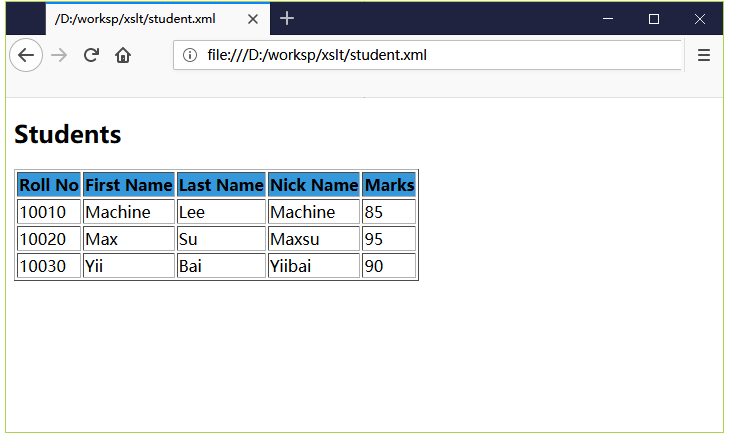The image size is (729, 437).
Task: Click the browser back arrow button
Action: 26,55
